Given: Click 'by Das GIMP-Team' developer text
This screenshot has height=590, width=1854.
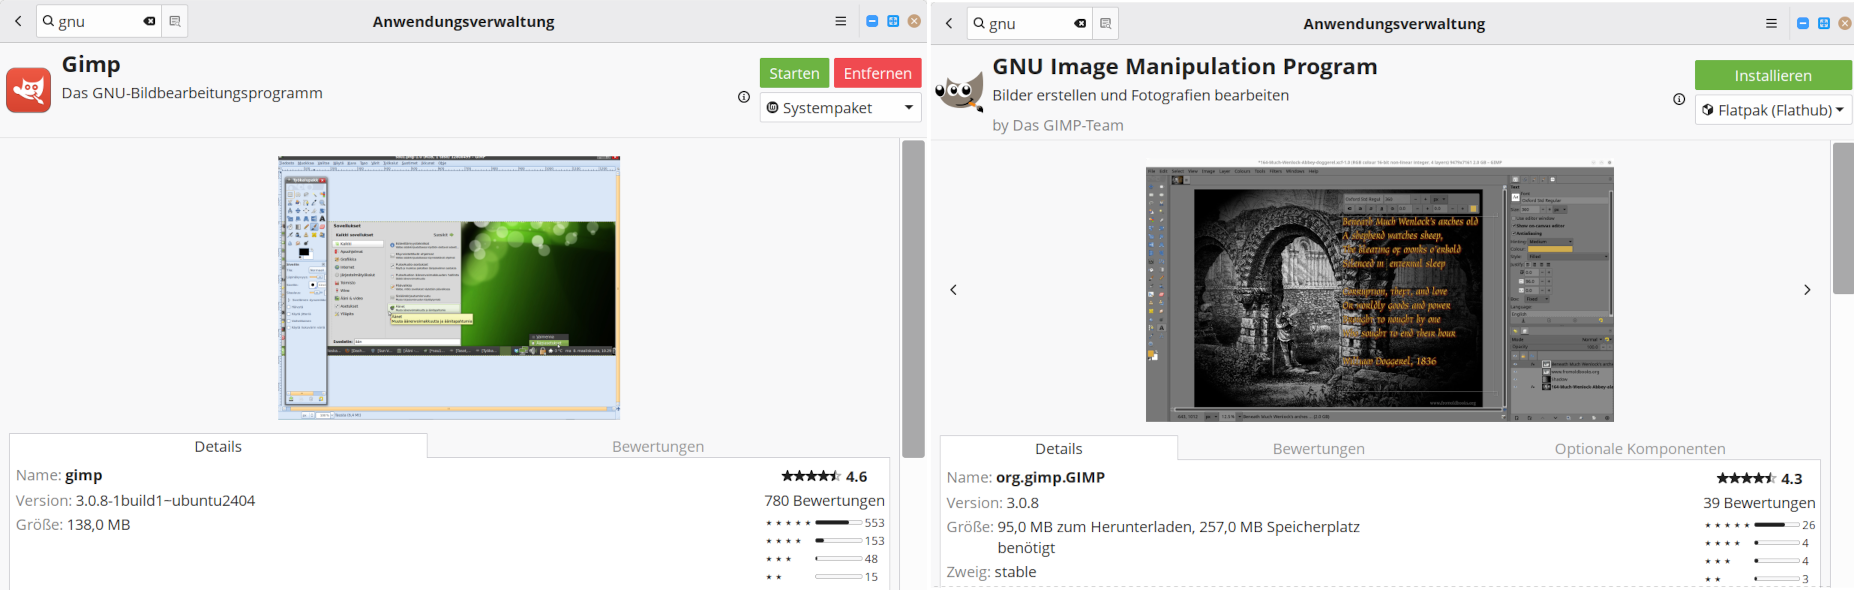Looking at the screenshot, I should 1058,125.
